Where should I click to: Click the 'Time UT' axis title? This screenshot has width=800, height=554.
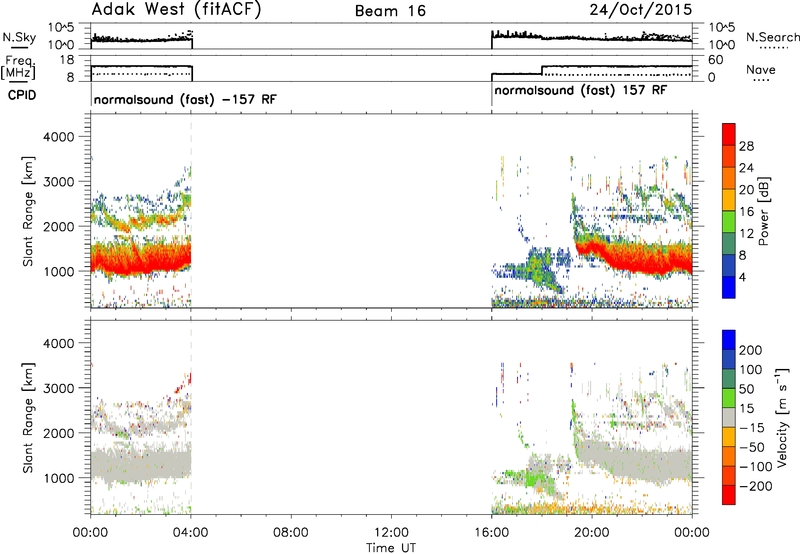[391, 548]
